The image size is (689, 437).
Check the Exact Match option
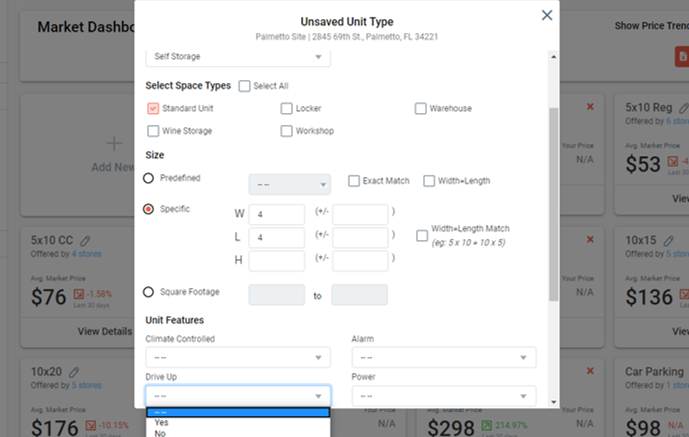click(354, 181)
